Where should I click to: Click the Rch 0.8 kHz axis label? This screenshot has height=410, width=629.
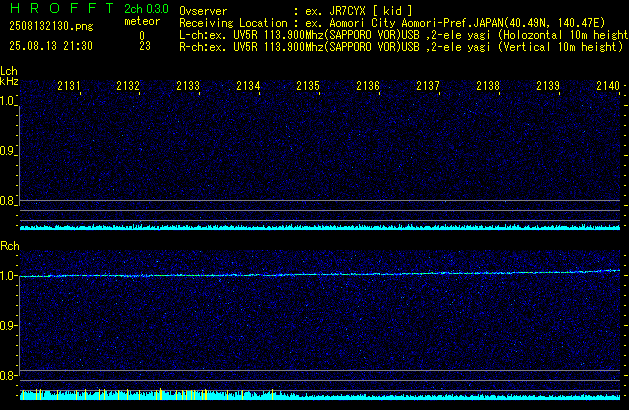pos(8,375)
